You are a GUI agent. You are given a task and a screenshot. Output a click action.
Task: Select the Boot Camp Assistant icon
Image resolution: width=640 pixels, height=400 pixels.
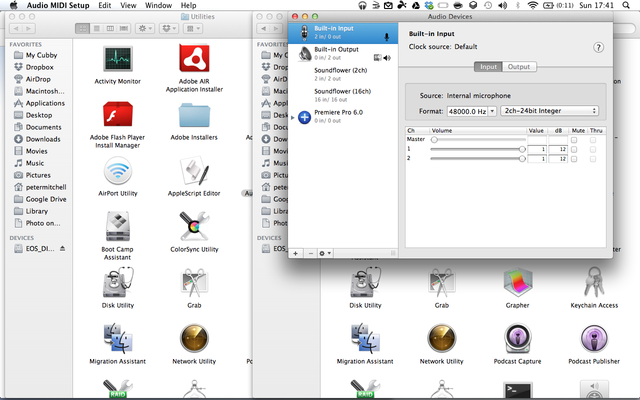pyautogui.click(x=118, y=227)
